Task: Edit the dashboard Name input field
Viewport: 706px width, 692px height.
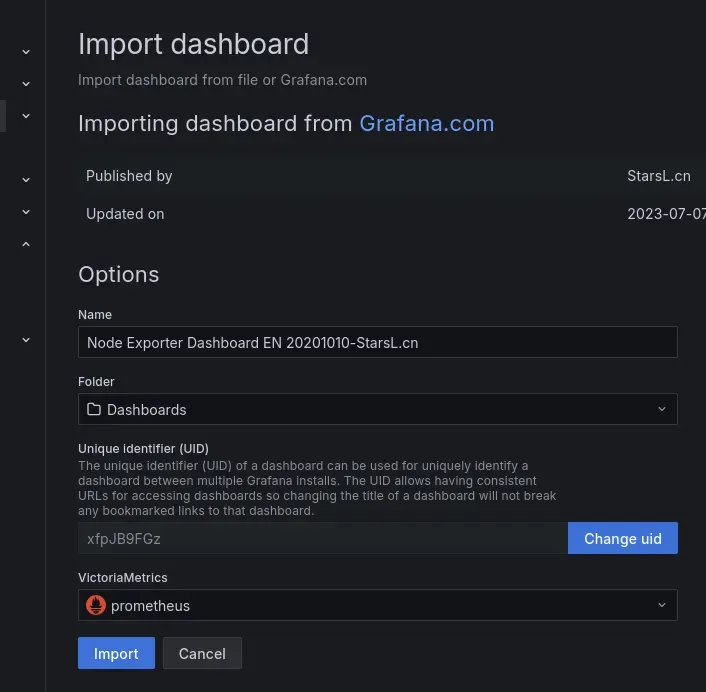Action: coord(378,342)
